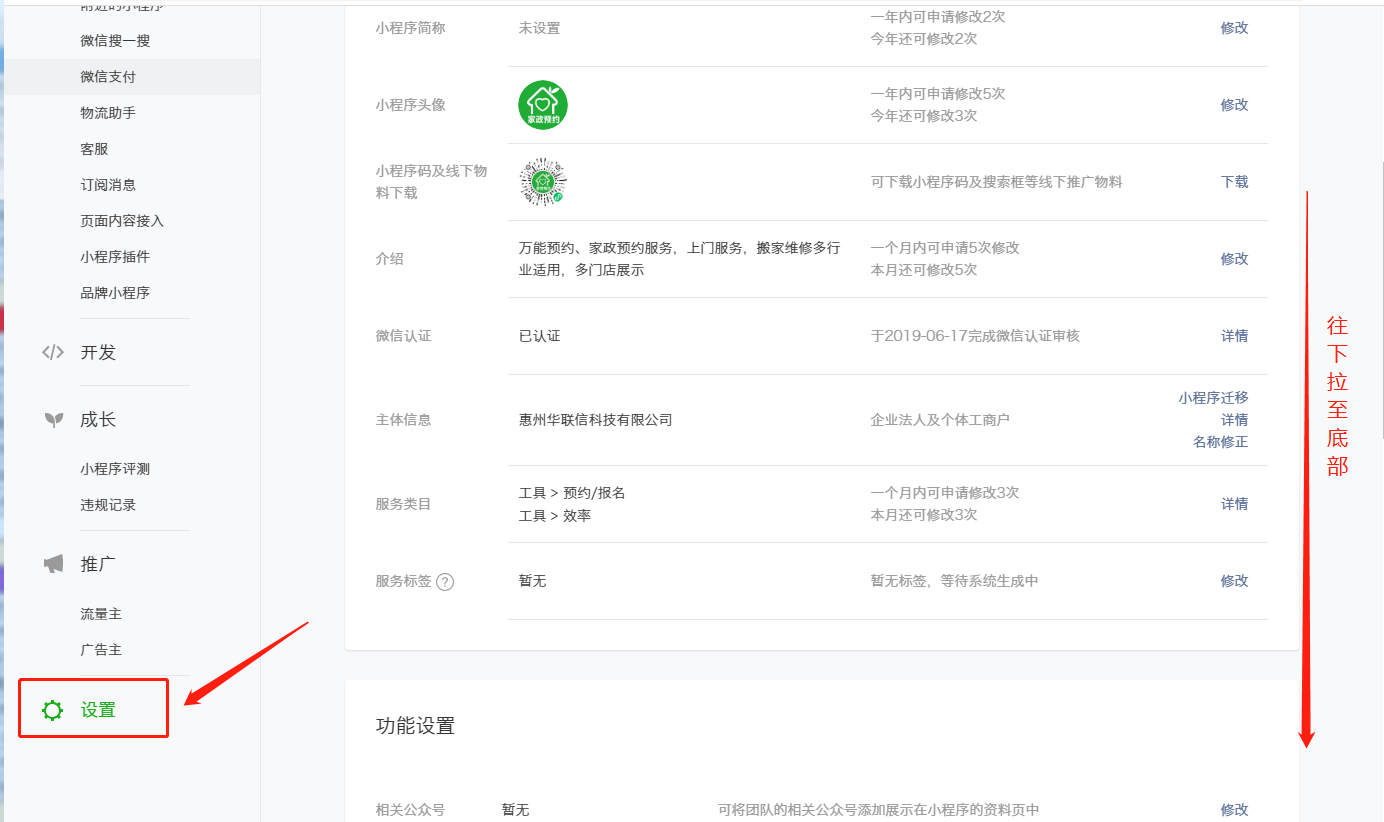Open the 成长 sidebar section
The width and height of the screenshot is (1384, 822).
98,420
